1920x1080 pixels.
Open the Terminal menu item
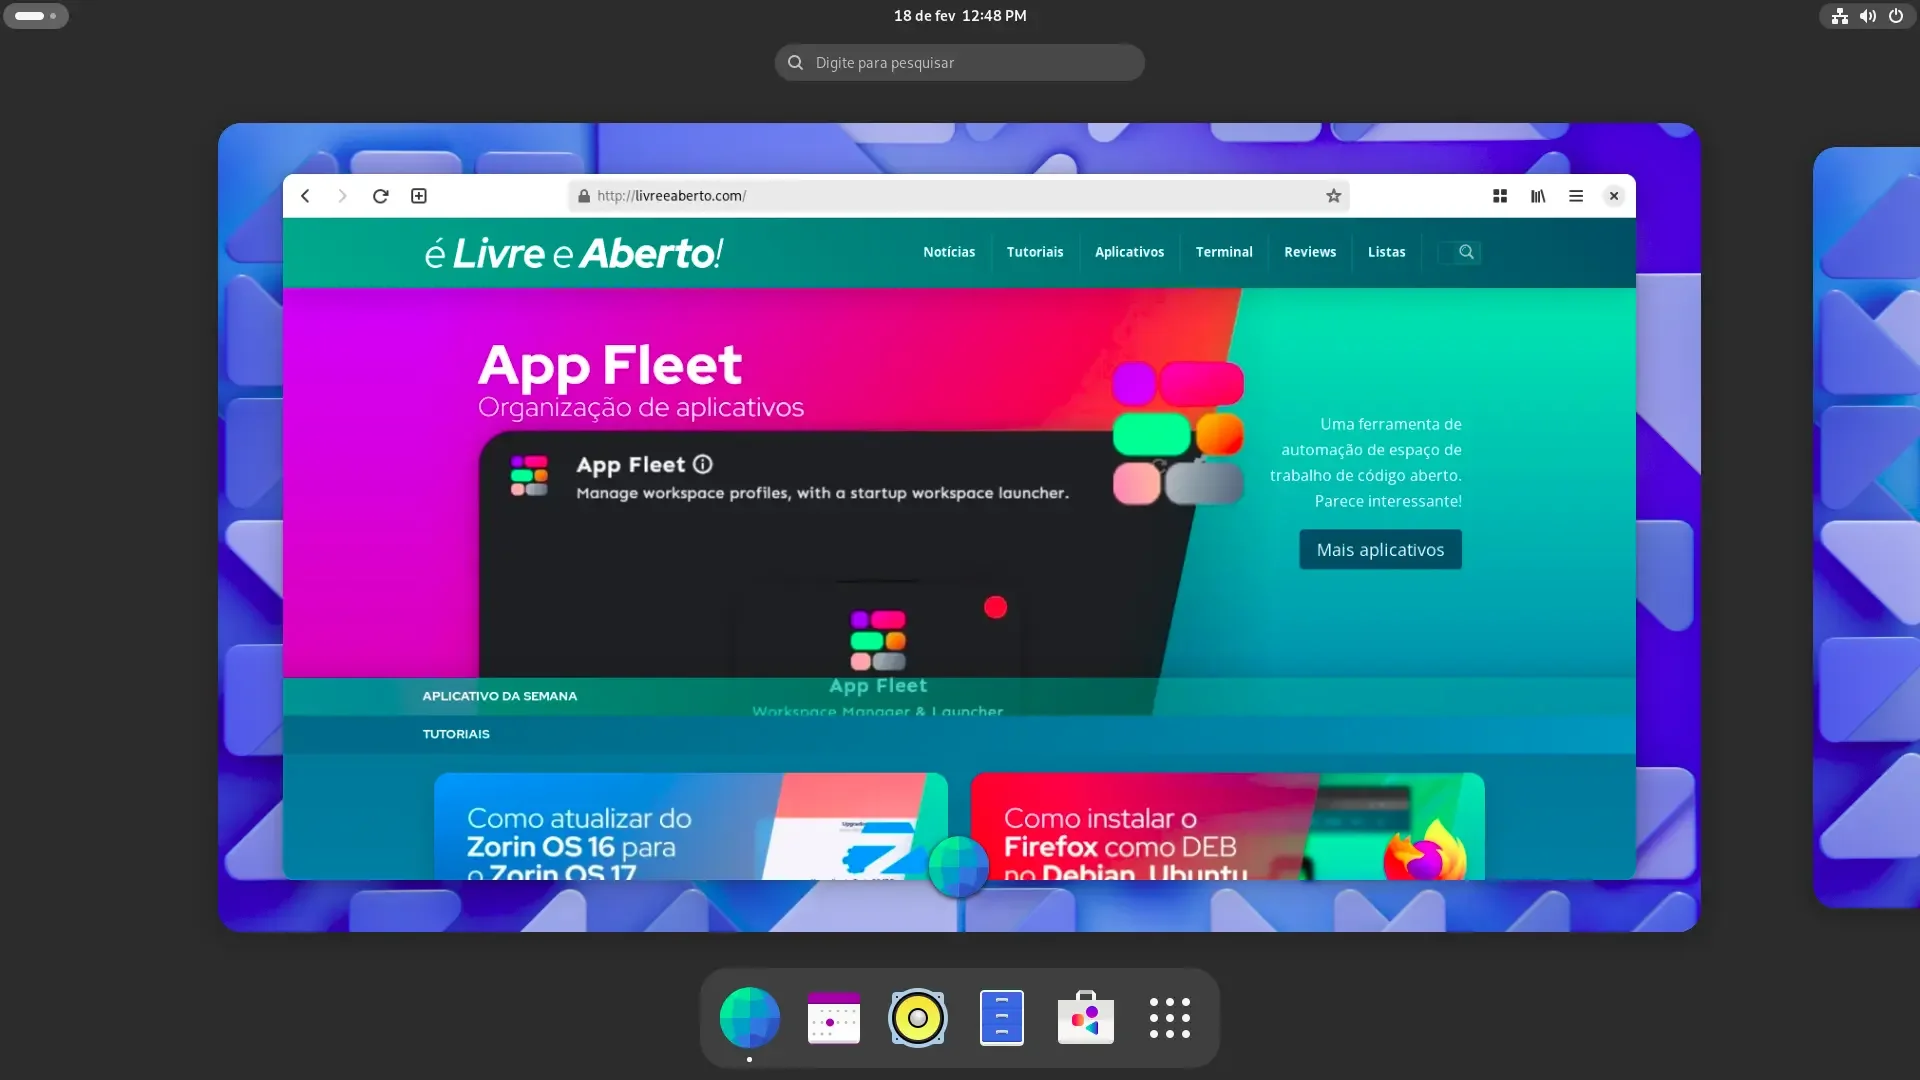1223,252
